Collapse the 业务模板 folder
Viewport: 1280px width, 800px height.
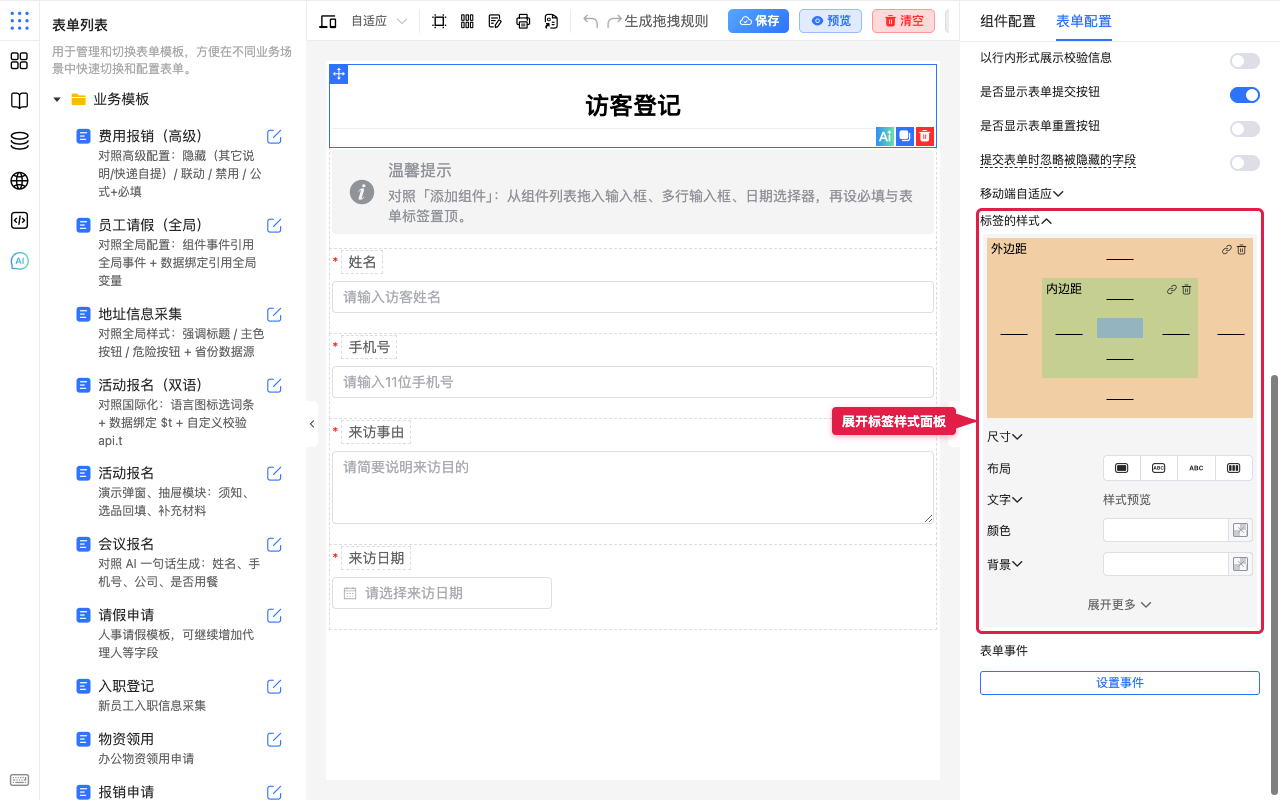57,99
